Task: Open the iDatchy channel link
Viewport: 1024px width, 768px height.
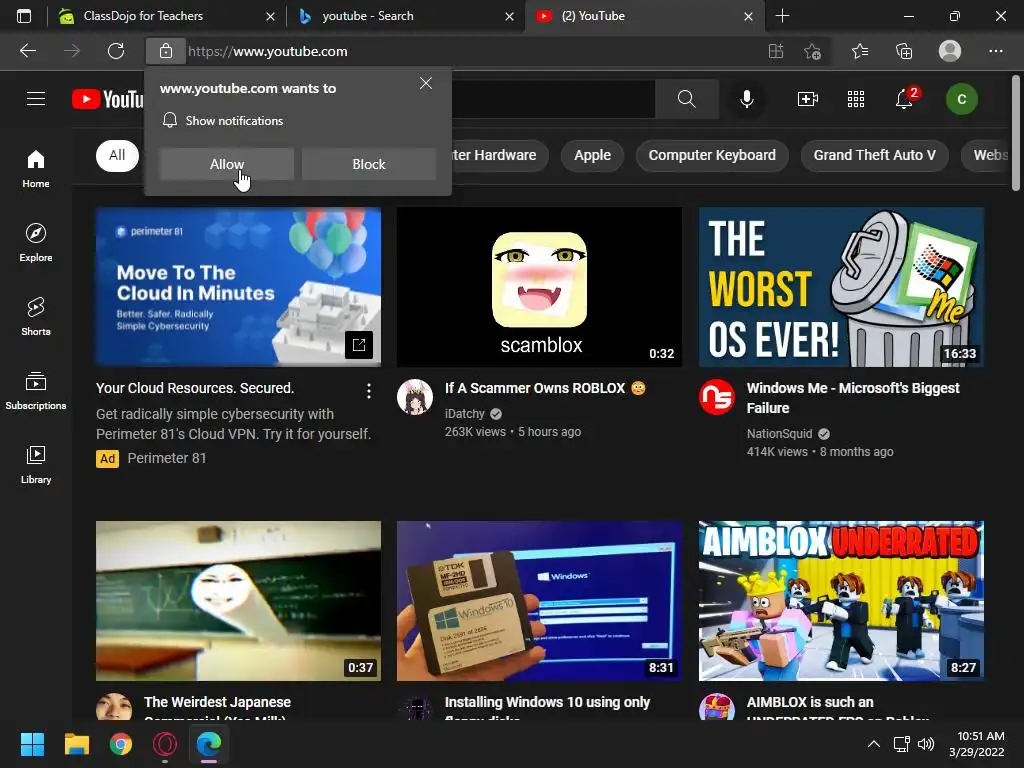Action: click(x=464, y=413)
